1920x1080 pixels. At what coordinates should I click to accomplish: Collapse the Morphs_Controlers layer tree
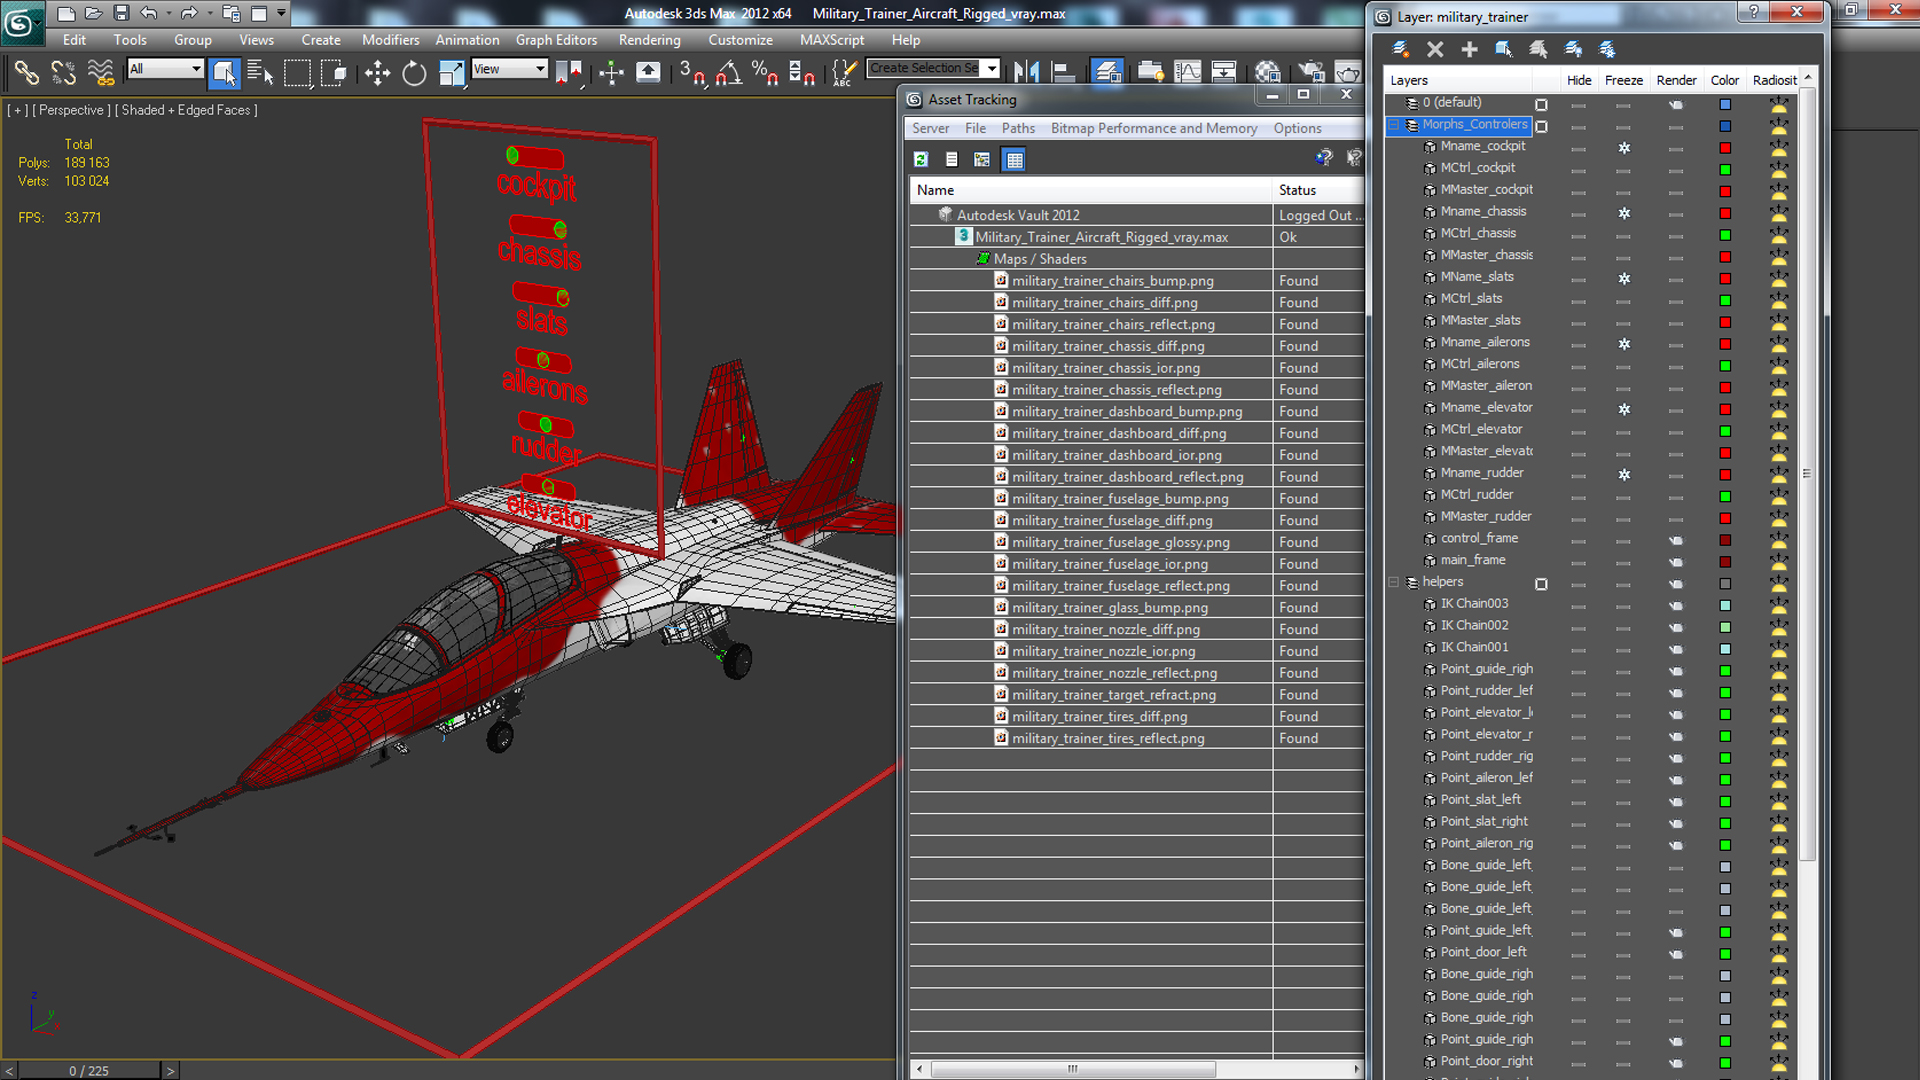pos(1393,125)
